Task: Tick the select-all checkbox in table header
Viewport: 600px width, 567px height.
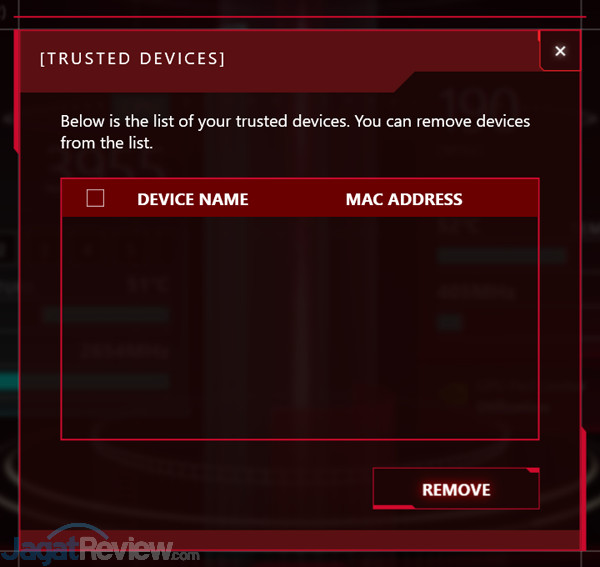Action: [x=95, y=198]
